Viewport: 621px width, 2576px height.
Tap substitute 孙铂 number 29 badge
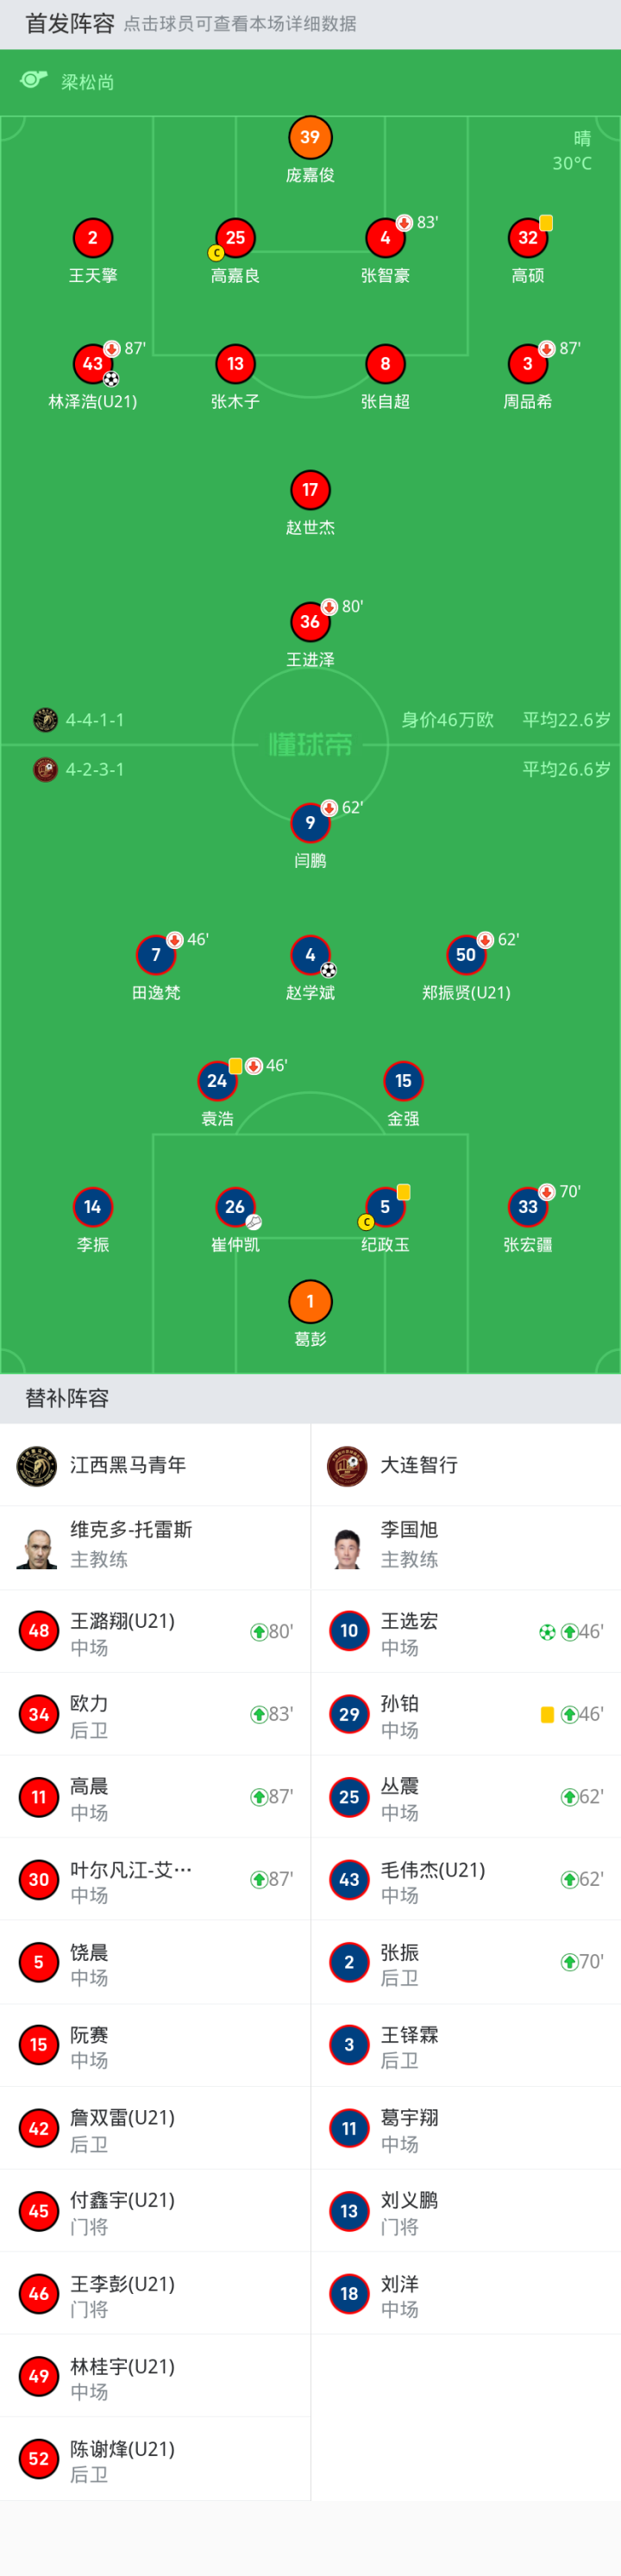pyautogui.click(x=349, y=1714)
